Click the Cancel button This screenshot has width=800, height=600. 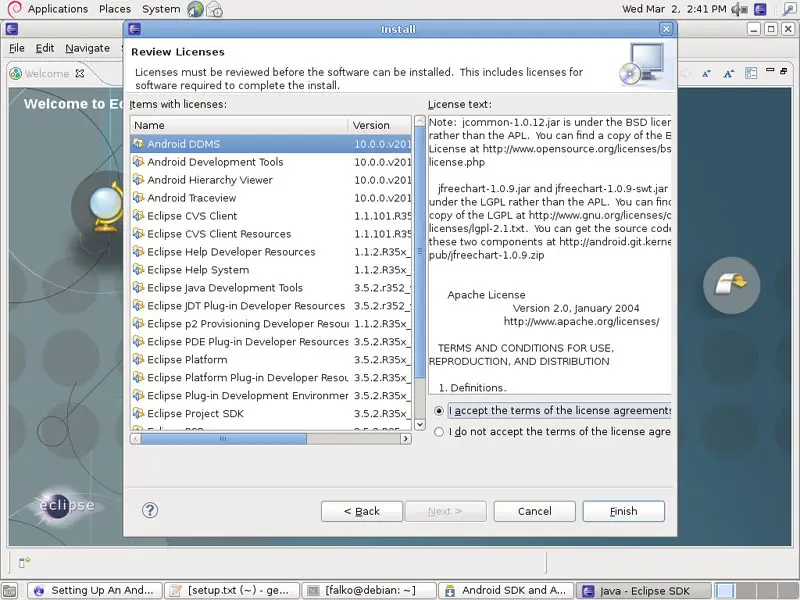click(x=534, y=511)
